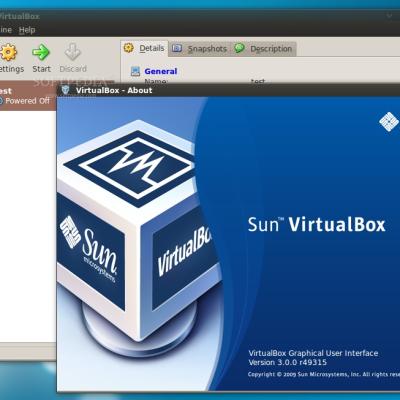Screen dimensions: 400x400
Task: Click the 'VirtualBox - About' title bar
Action: (228, 90)
